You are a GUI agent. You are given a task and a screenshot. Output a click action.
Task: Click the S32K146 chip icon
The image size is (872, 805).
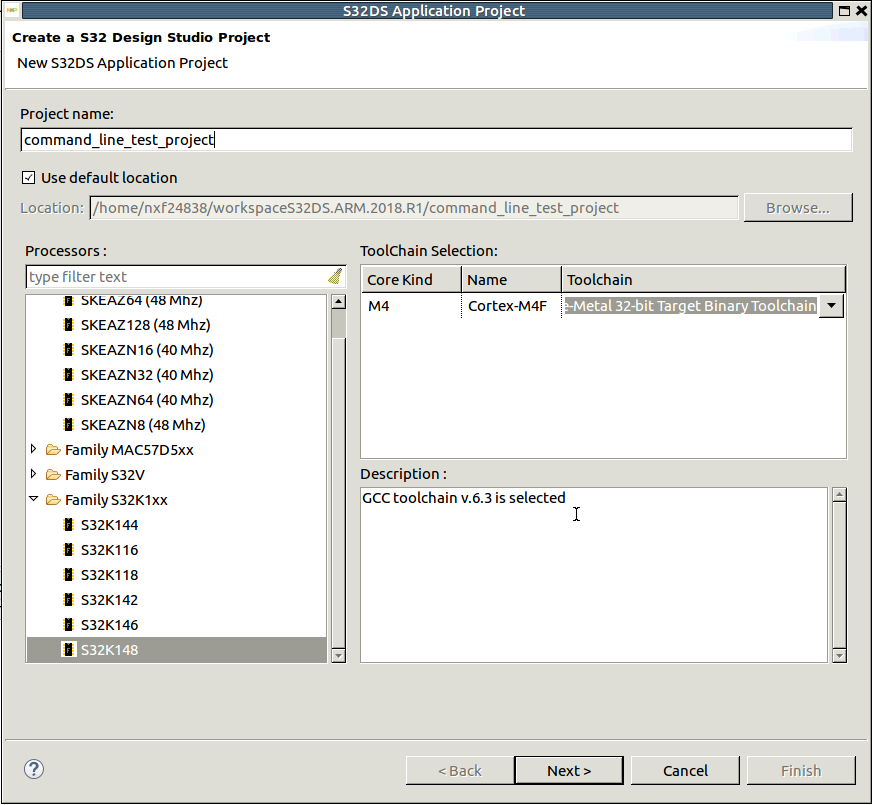[x=68, y=625]
